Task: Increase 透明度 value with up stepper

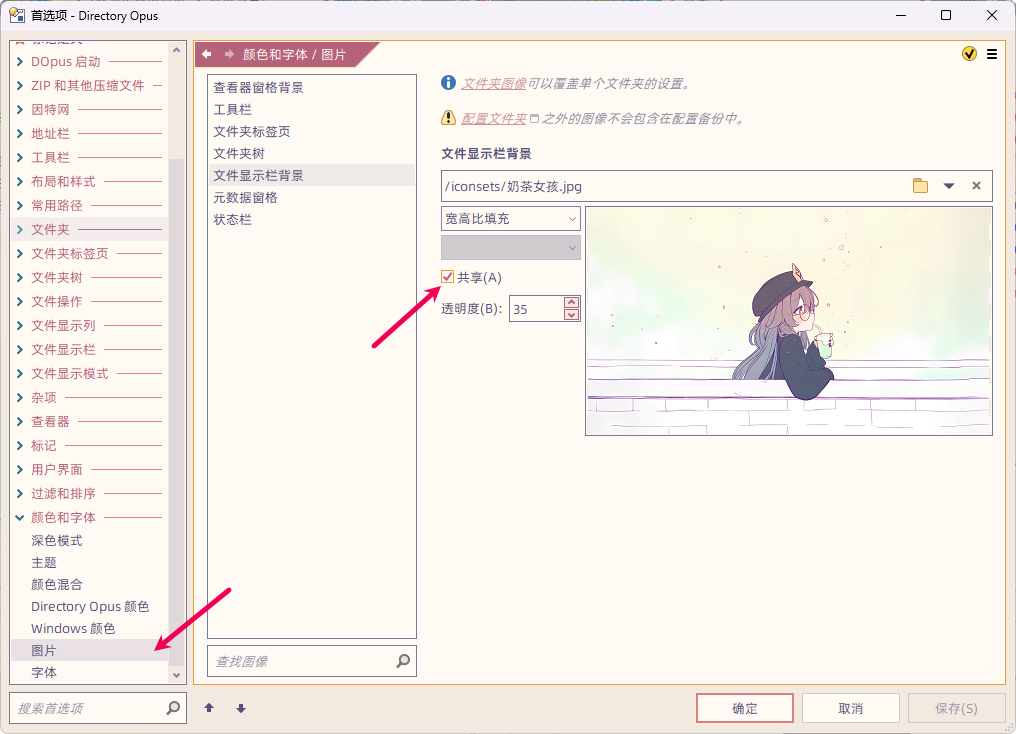Action: point(571,302)
